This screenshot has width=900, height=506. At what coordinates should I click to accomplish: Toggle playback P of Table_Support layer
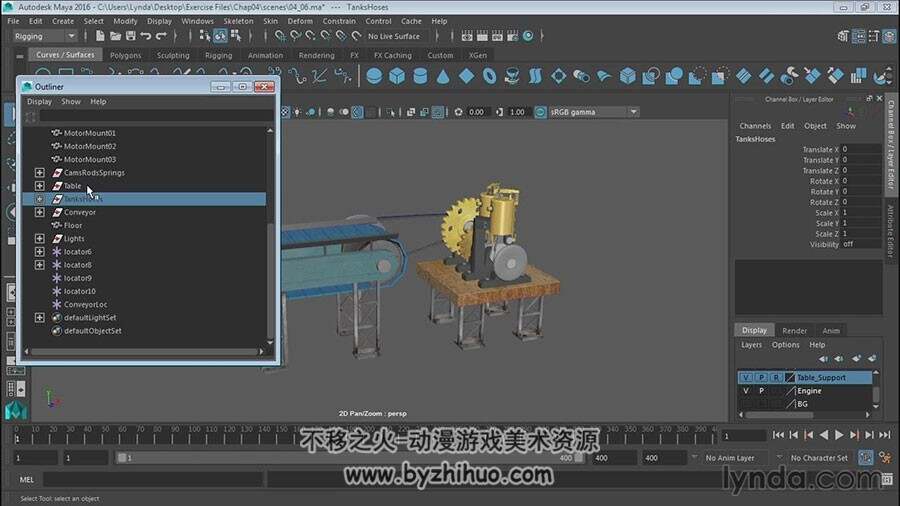761,377
